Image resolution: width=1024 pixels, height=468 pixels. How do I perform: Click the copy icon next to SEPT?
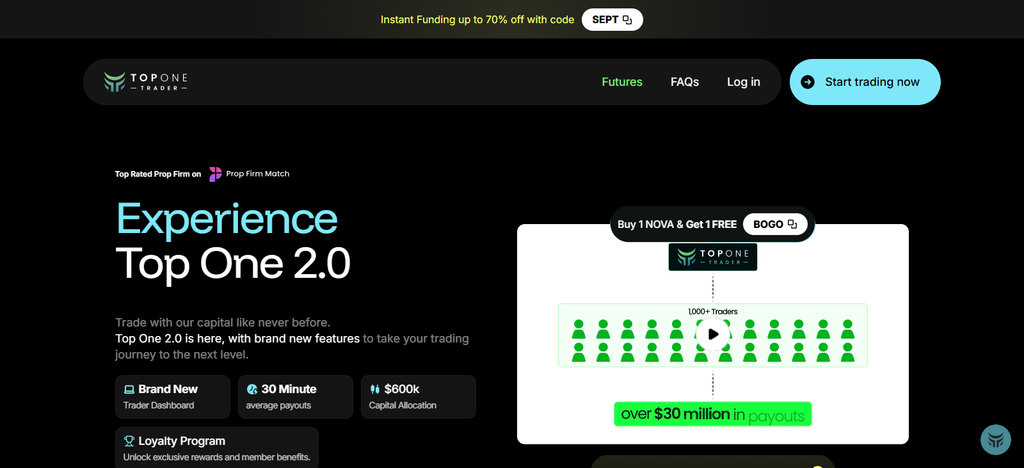[x=628, y=20]
